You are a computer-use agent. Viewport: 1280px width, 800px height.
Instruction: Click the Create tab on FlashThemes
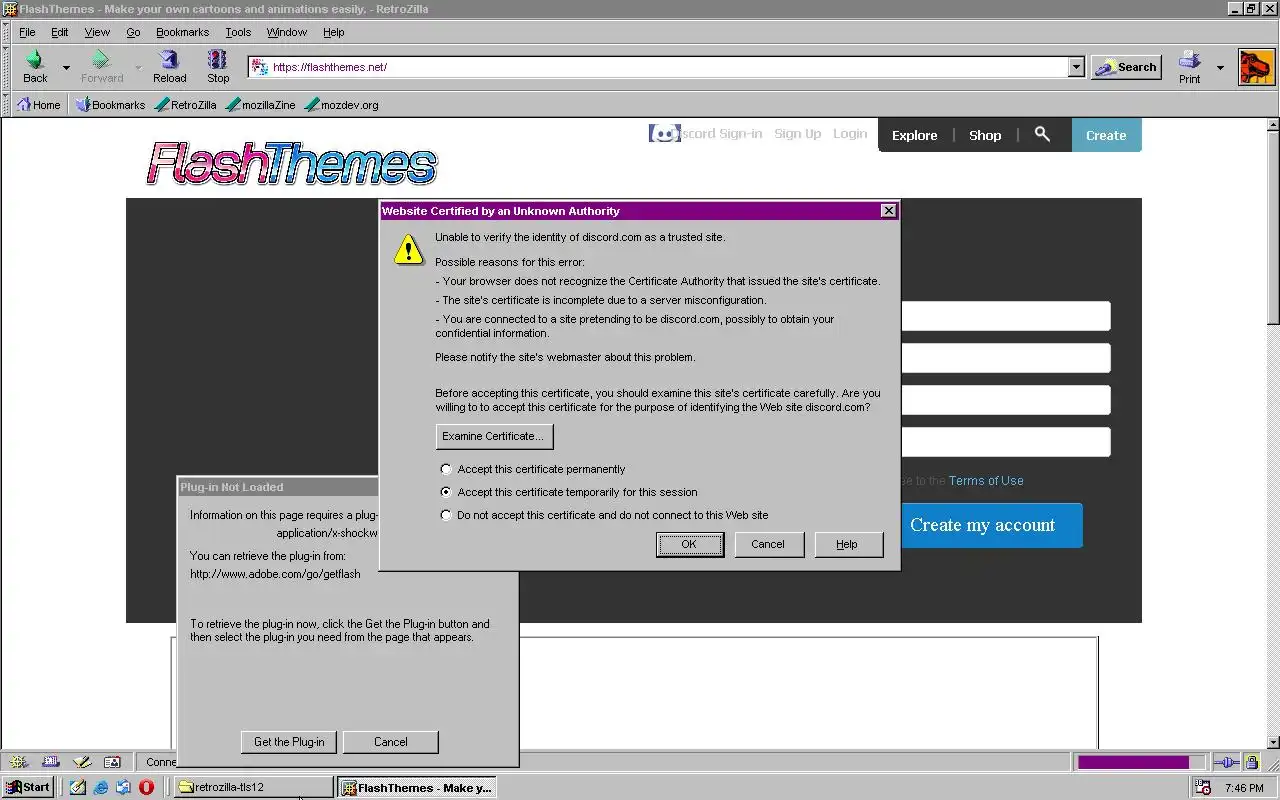coord(1106,135)
